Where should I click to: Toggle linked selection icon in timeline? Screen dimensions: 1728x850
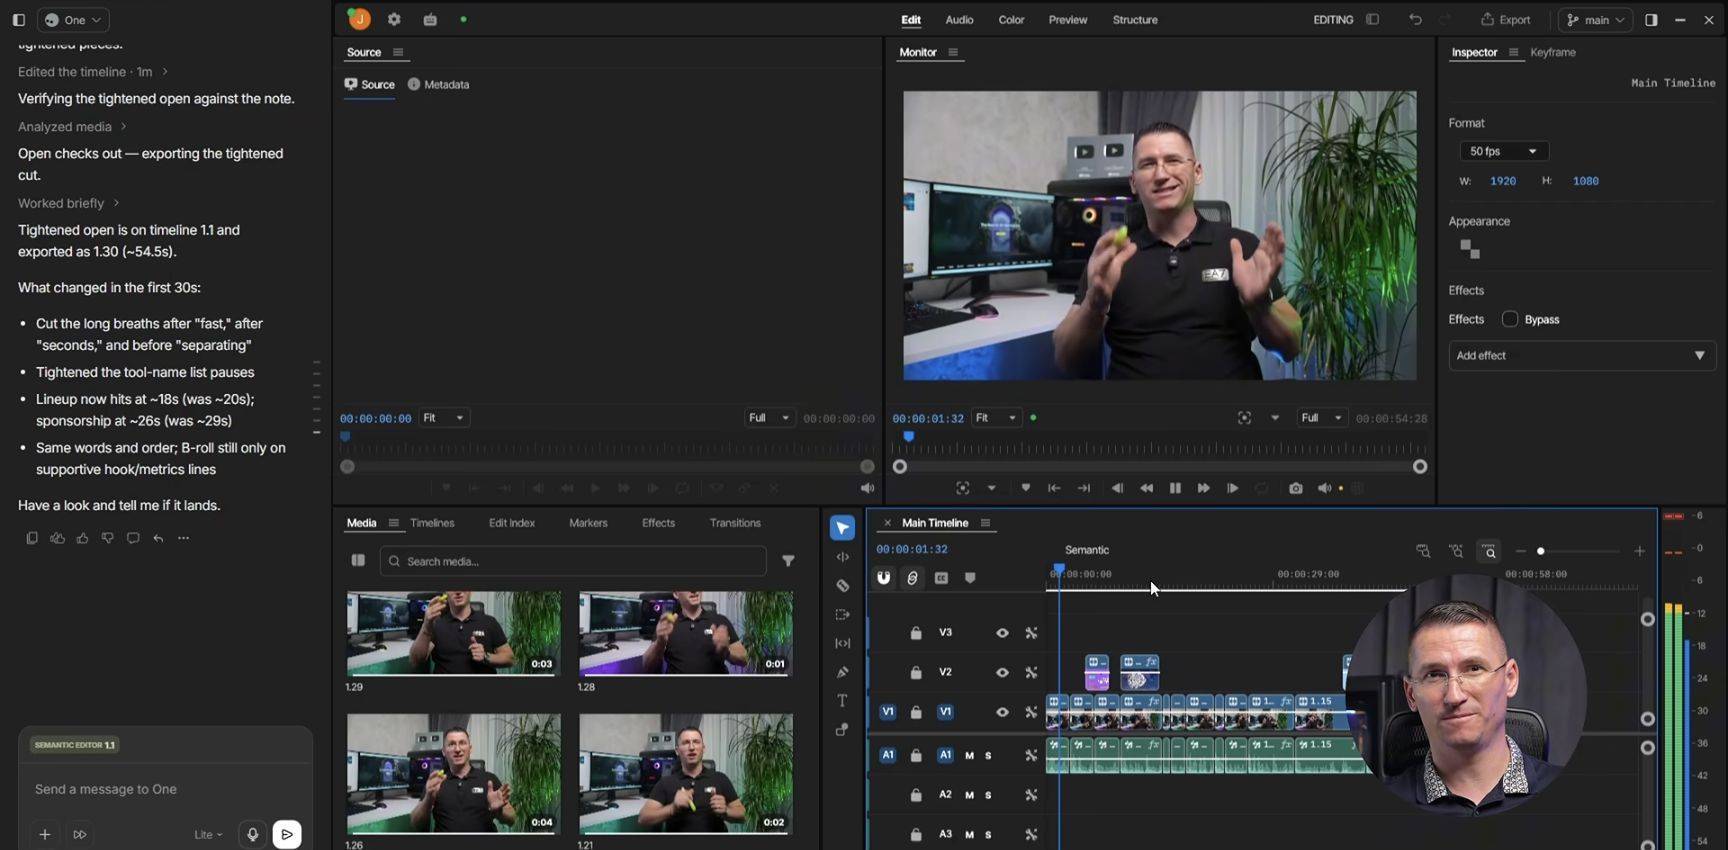coord(912,578)
